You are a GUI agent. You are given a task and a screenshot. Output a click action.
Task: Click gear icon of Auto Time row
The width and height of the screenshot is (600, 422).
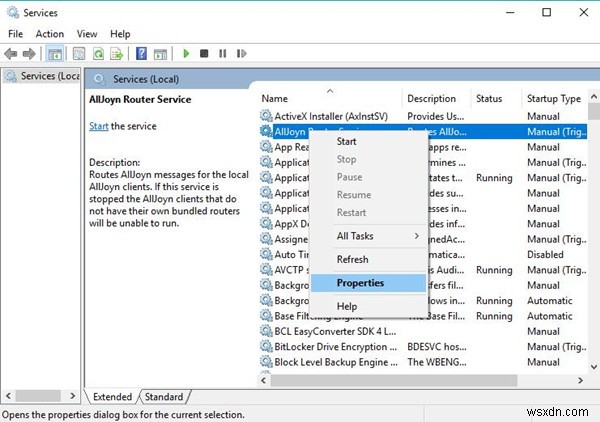266,254
